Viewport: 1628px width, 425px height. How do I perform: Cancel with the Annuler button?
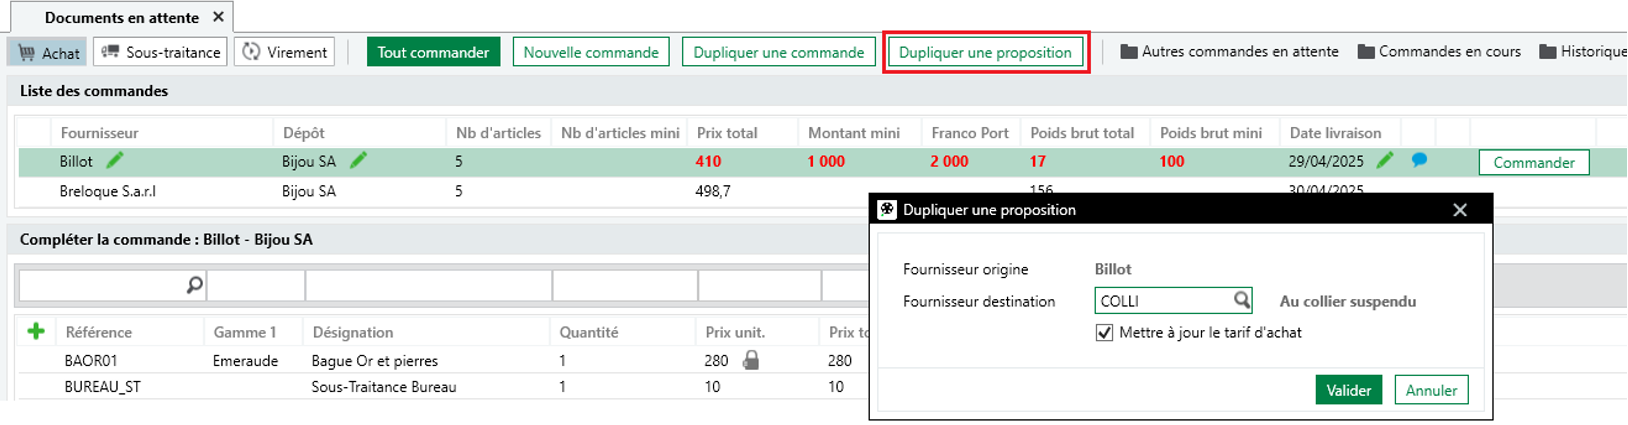(1431, 390)
